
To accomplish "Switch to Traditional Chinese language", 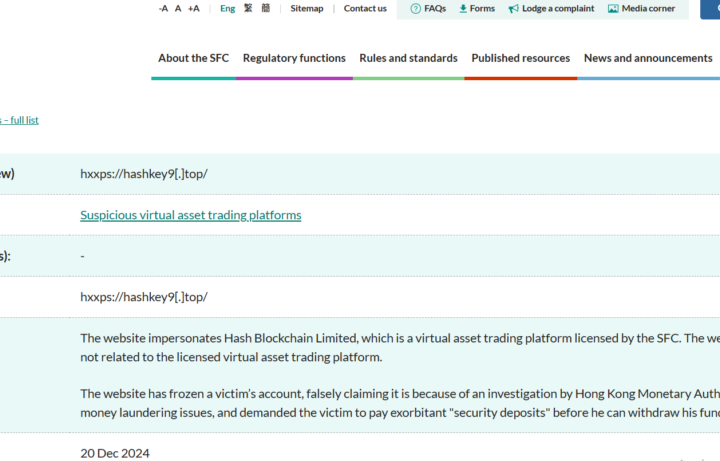I will tap(248, 8).
